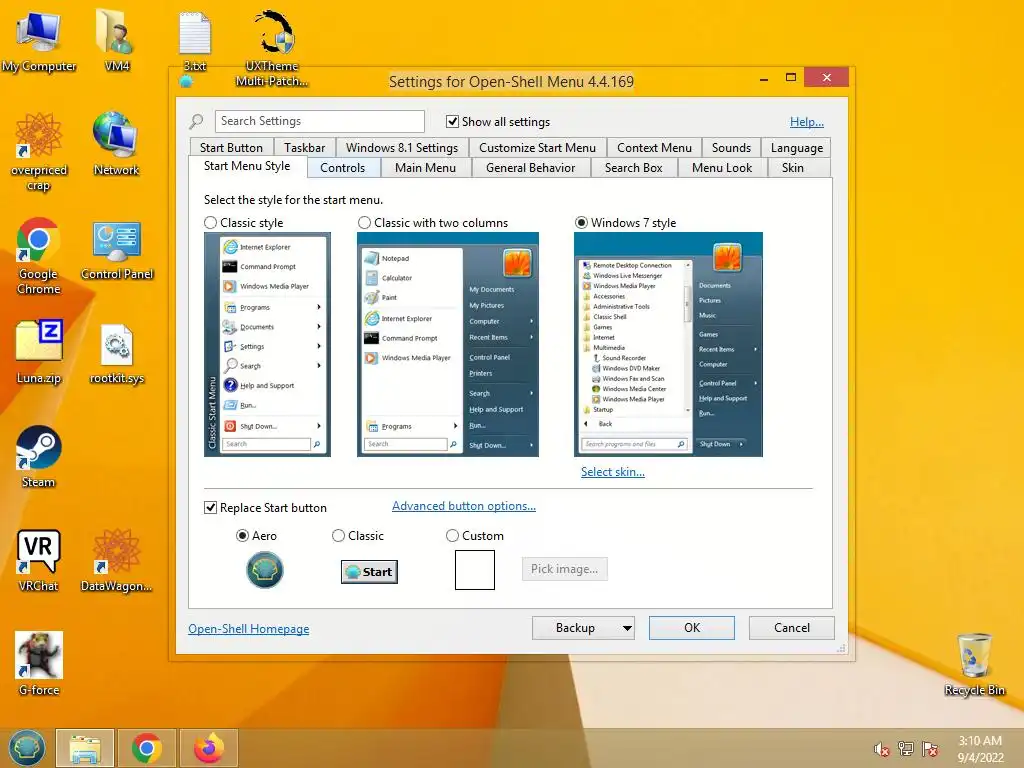Viewport: 1024px width, 768px height.
Task: Switch to the Main Menu tab
Action: click(425, 168)
